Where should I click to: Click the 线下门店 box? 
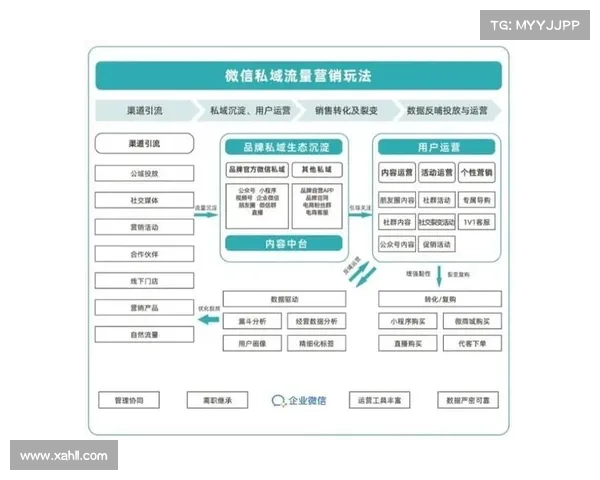[x=144, y=281]
